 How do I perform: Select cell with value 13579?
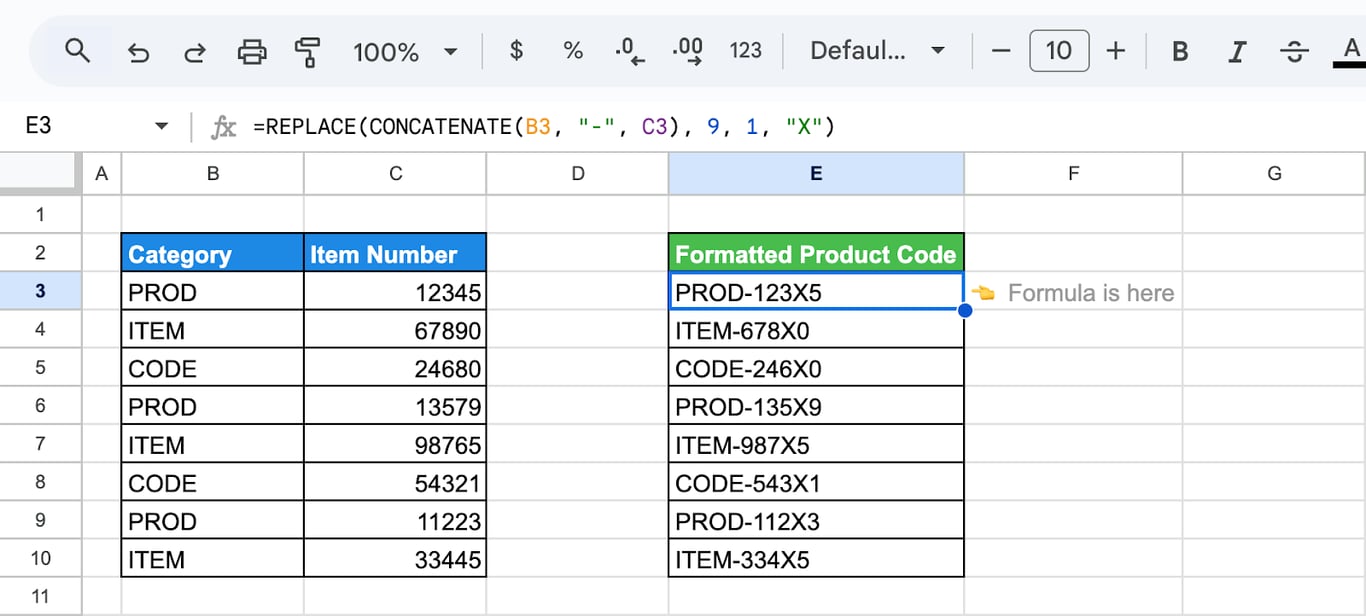click(x=396, y=406)
